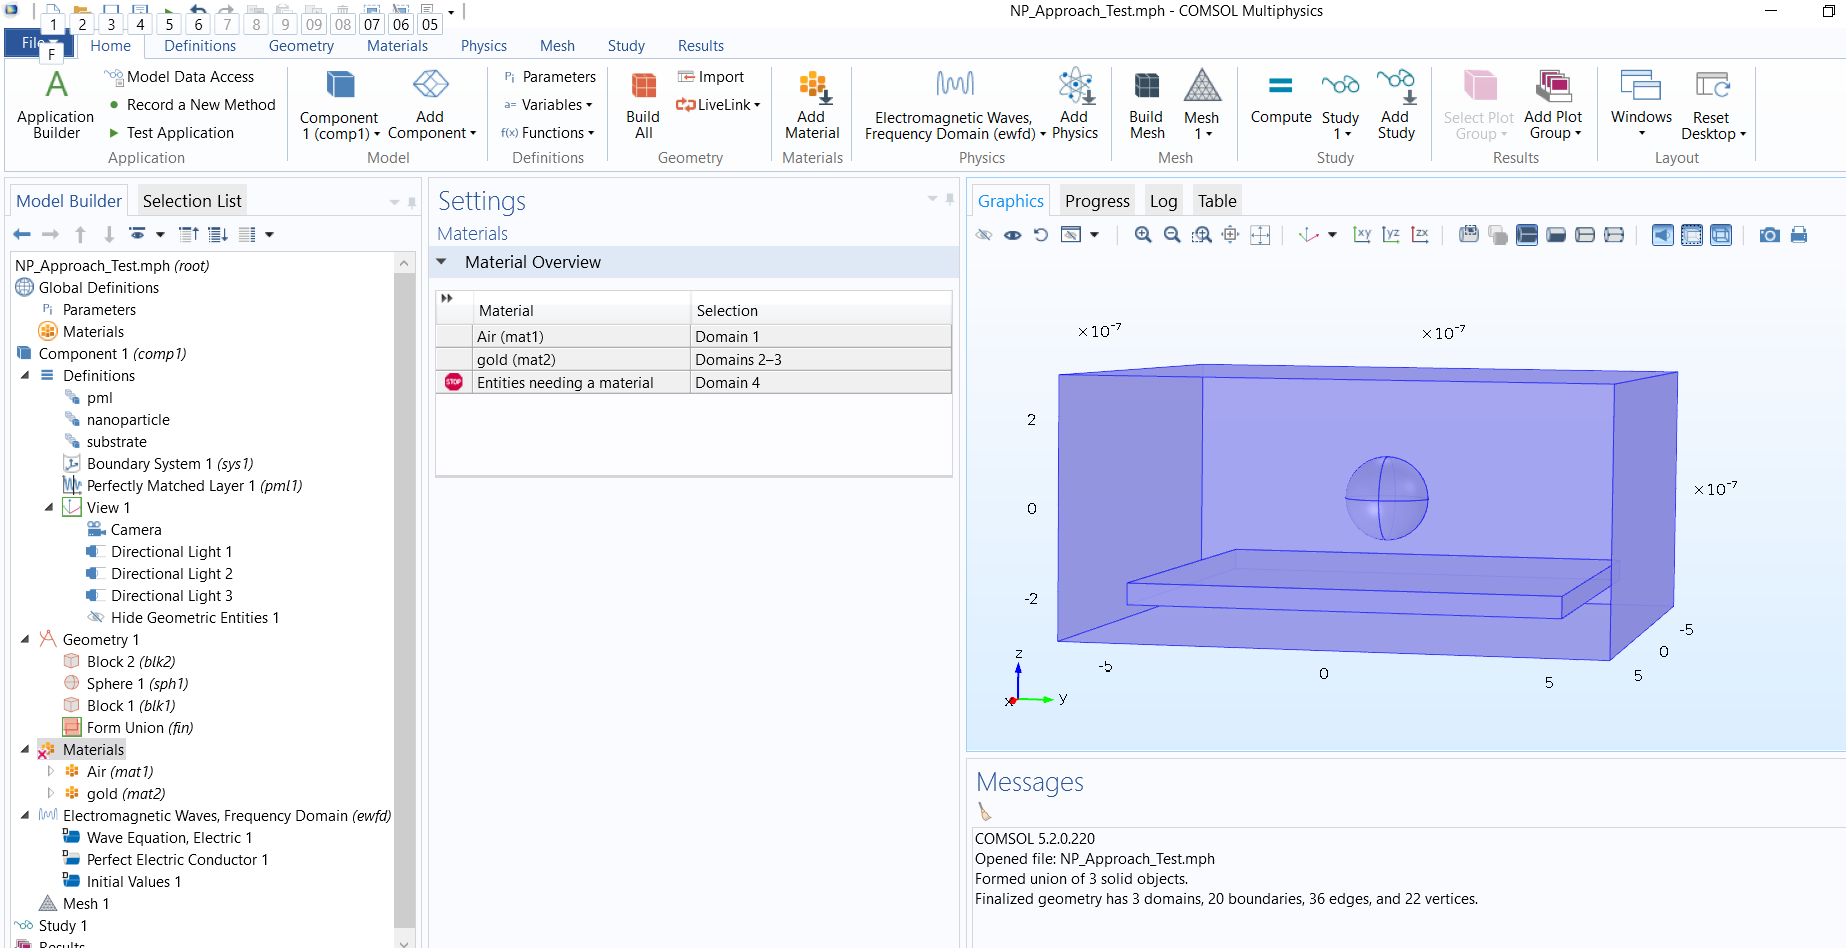Viewport: 1846px width, 948px height.
Task: Set view to the xy plane
Action: (x=1362, y=235)
